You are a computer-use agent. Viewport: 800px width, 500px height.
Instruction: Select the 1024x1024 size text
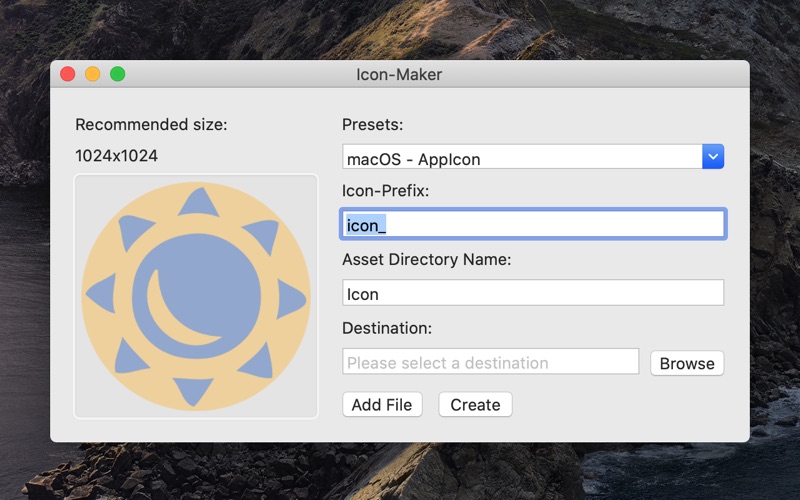pos(116,156)
